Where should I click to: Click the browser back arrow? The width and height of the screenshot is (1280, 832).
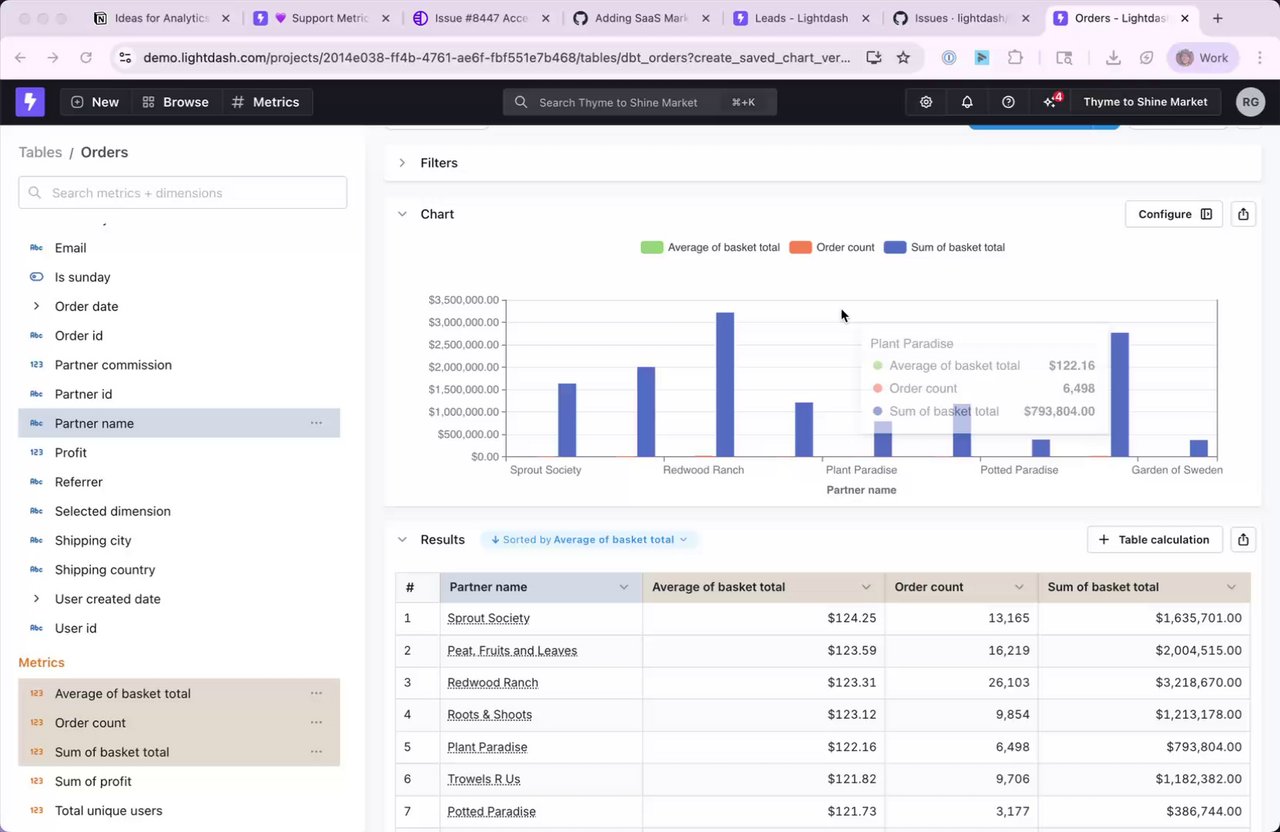pos(21,58)
